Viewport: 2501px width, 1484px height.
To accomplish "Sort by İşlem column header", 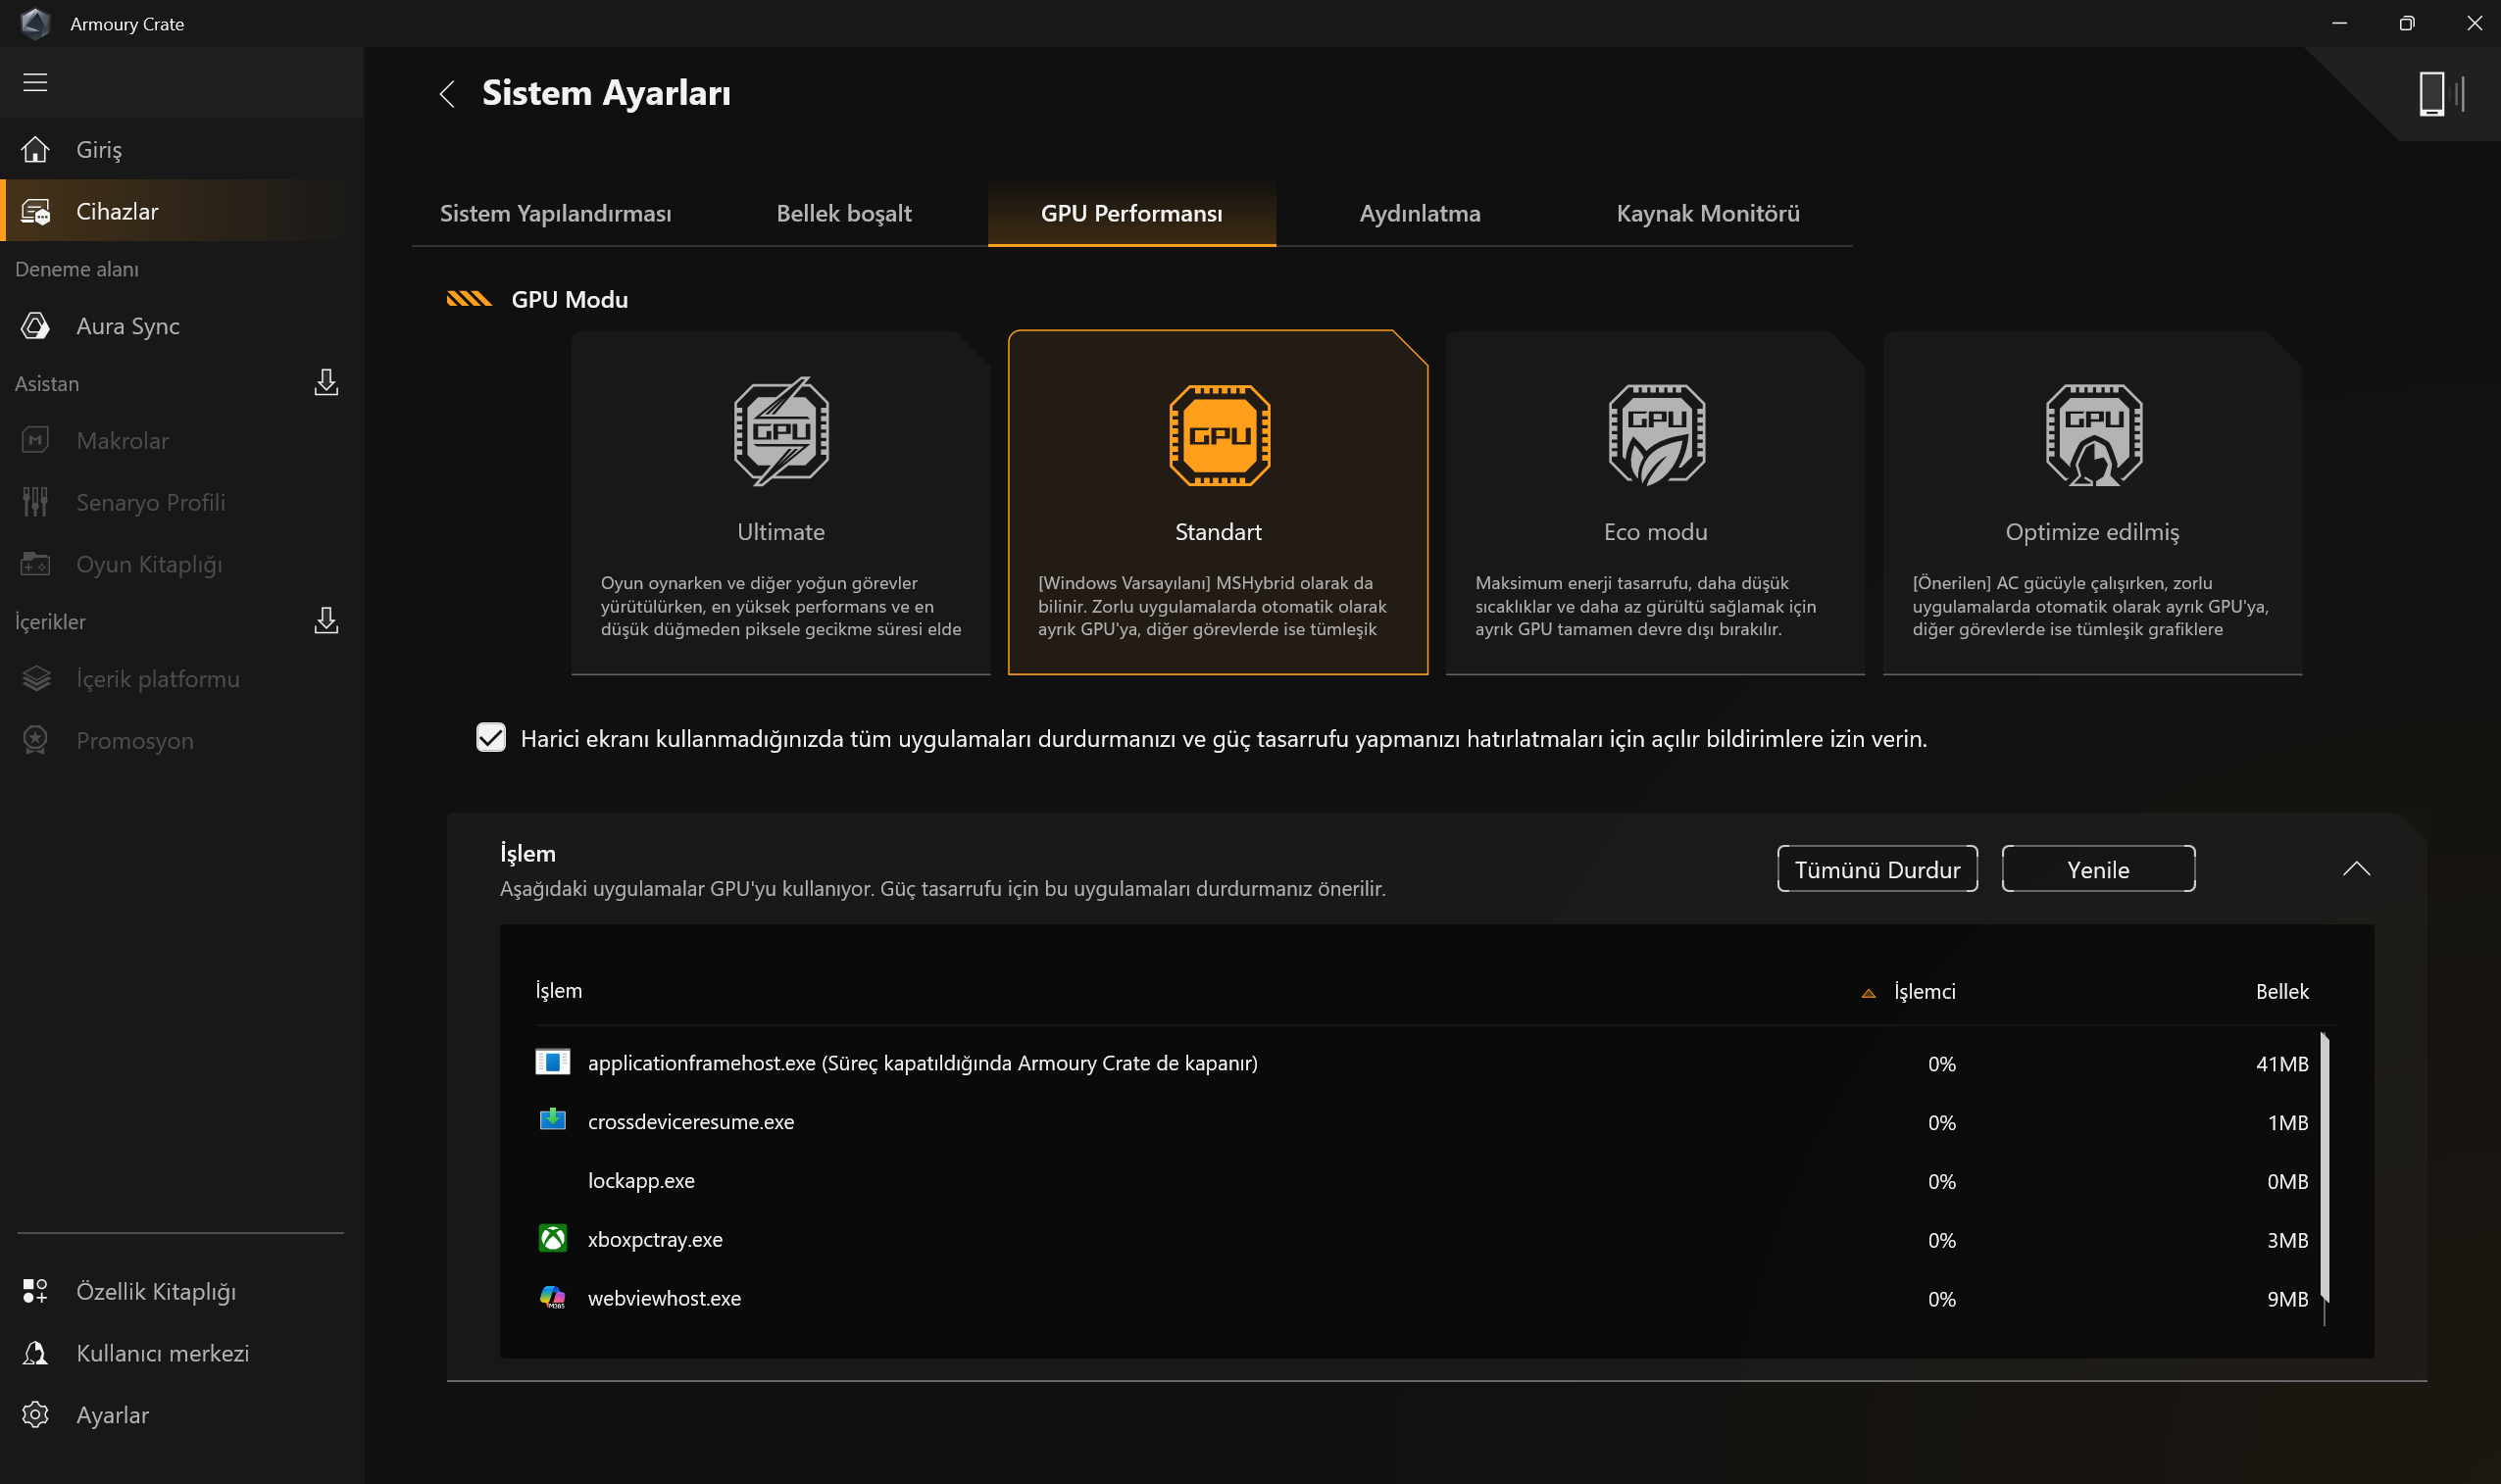I will pyautogui.click(x=559, y=991).
